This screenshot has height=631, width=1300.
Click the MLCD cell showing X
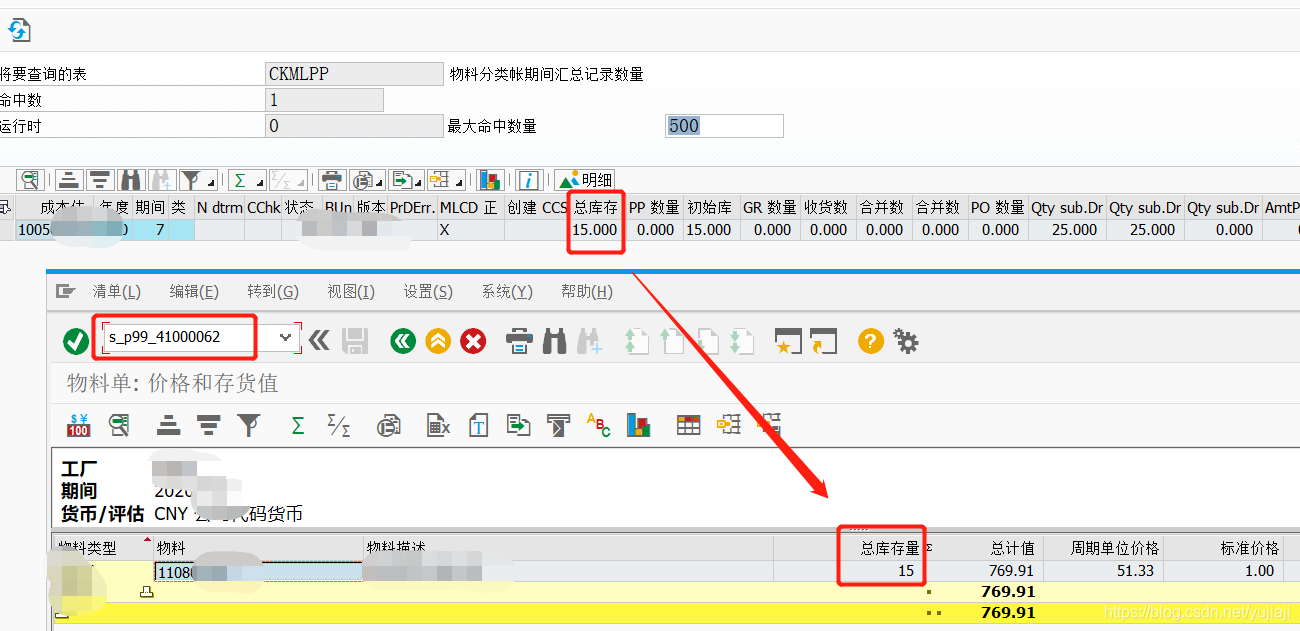pos(470,230)
